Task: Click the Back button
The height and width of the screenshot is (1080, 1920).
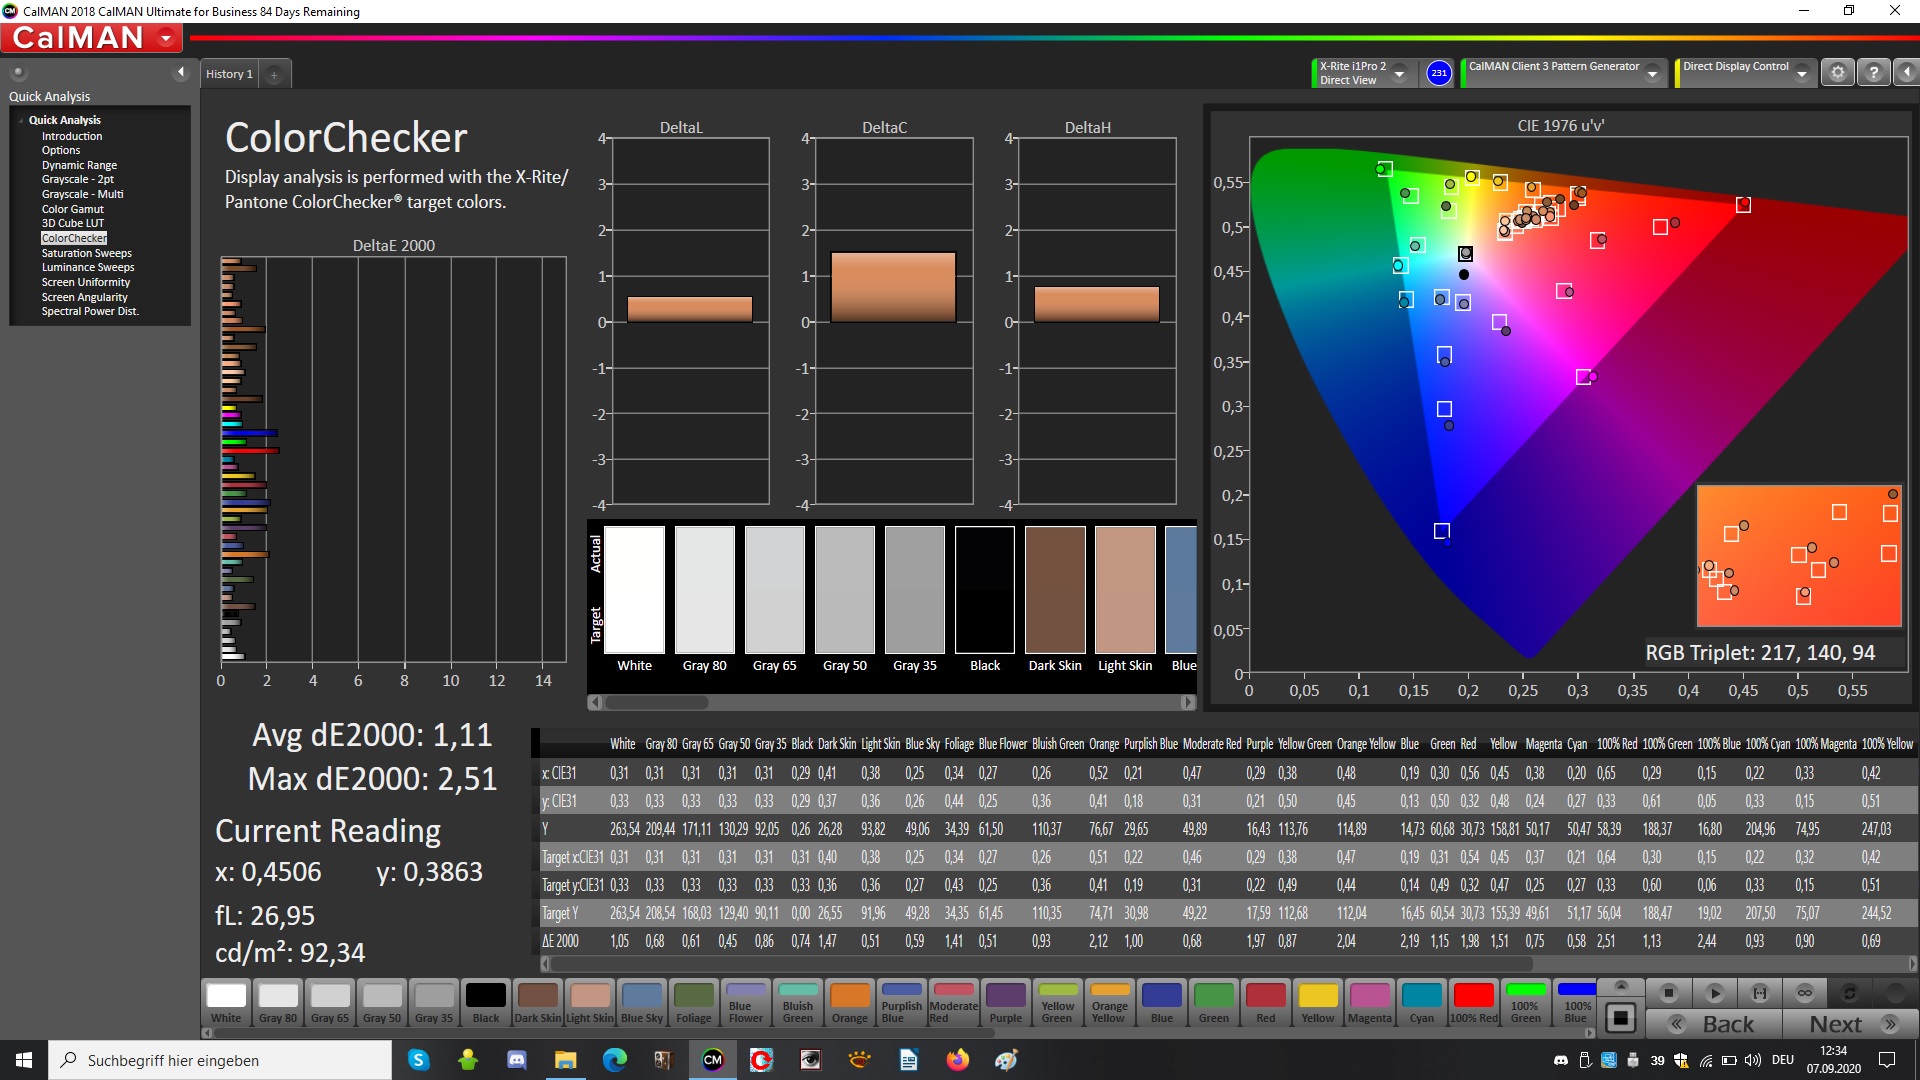Action: [1713, 1024]
